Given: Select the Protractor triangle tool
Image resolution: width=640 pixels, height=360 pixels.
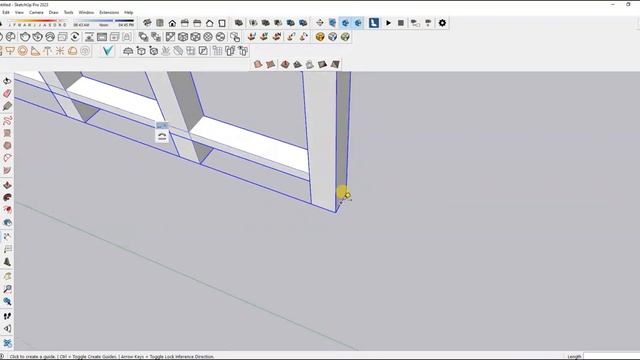Looking at the screenshot, I should [x=35, y=51].
